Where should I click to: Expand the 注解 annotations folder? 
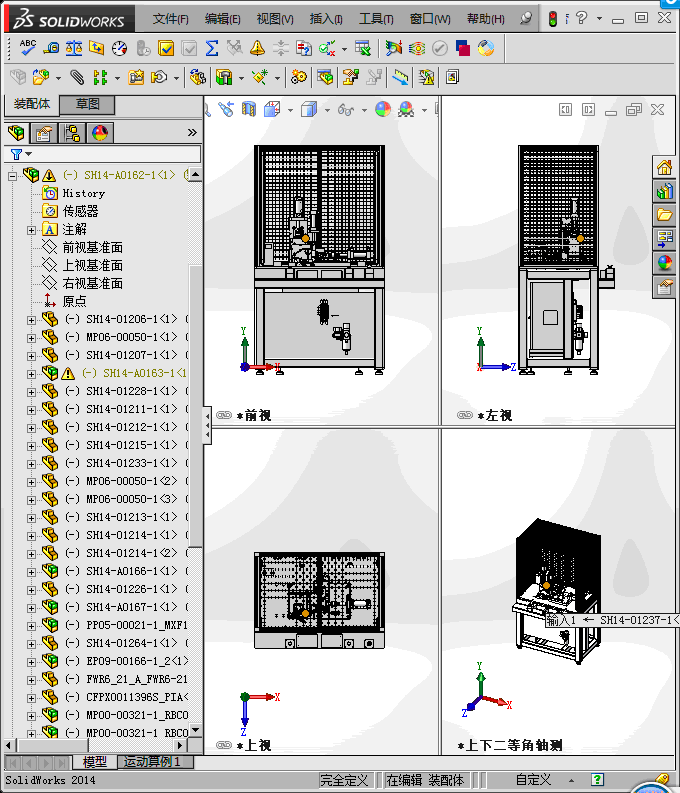point(31,230)
